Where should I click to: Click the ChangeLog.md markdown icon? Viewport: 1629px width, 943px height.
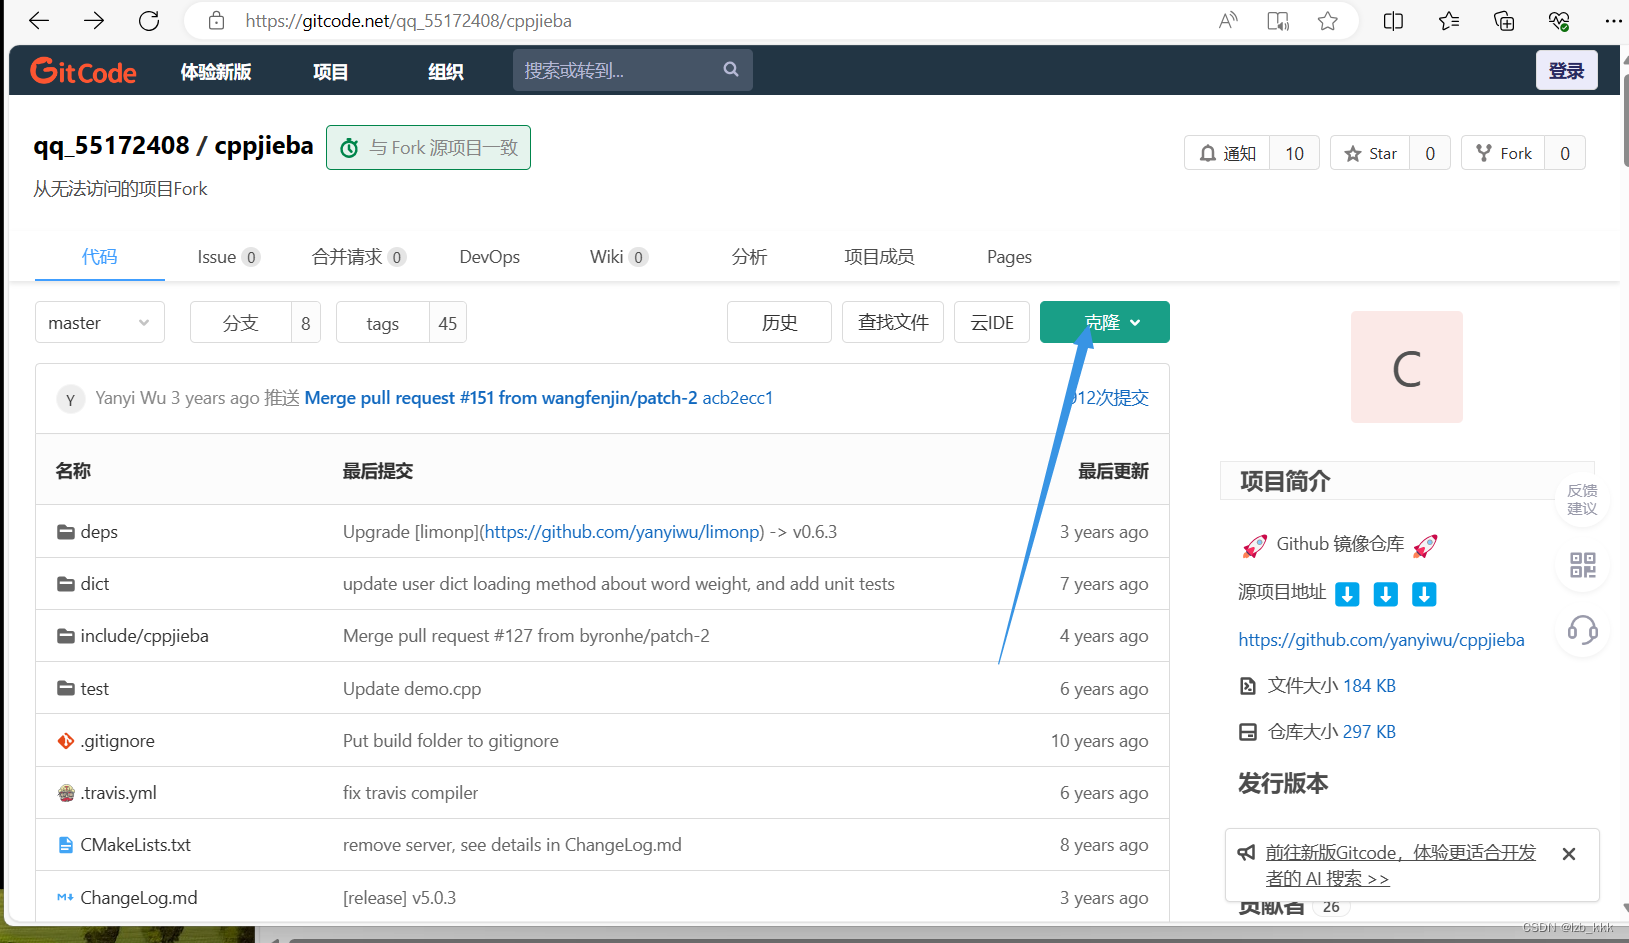(x=66, y=898)
